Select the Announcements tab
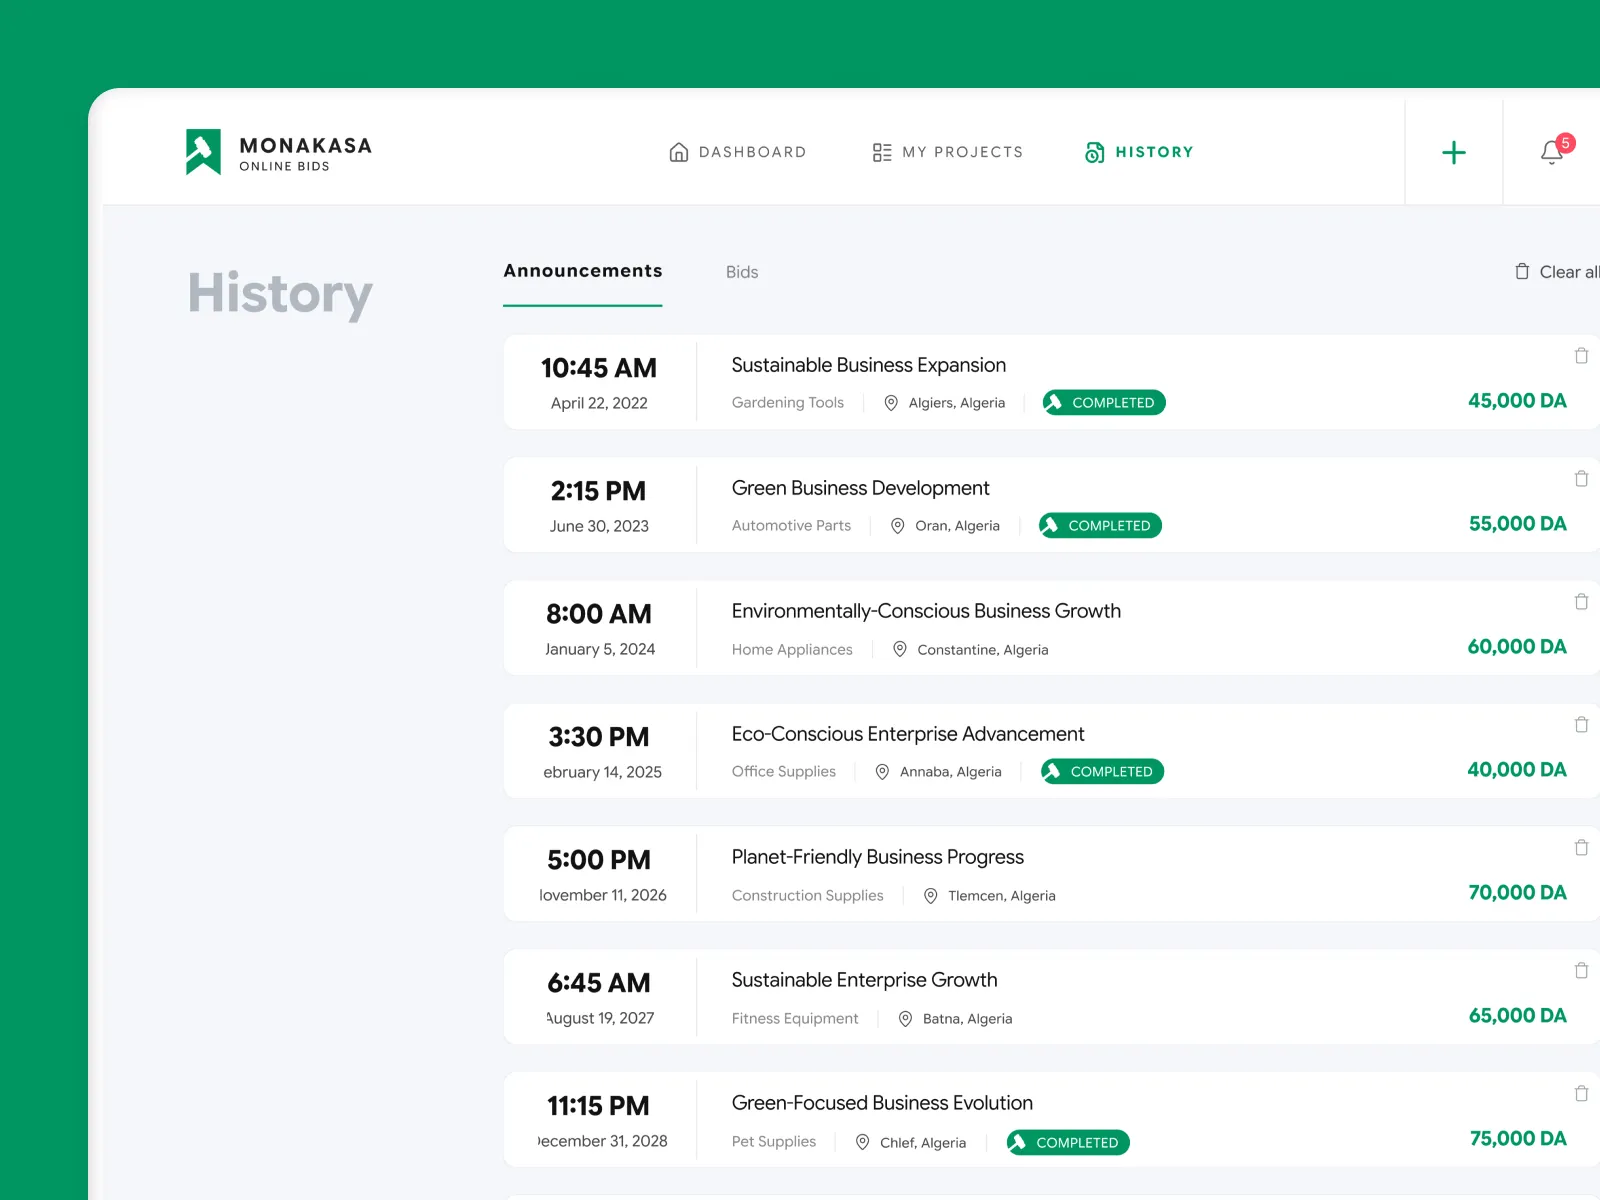1600x1200 pixels. click(583, 271)
